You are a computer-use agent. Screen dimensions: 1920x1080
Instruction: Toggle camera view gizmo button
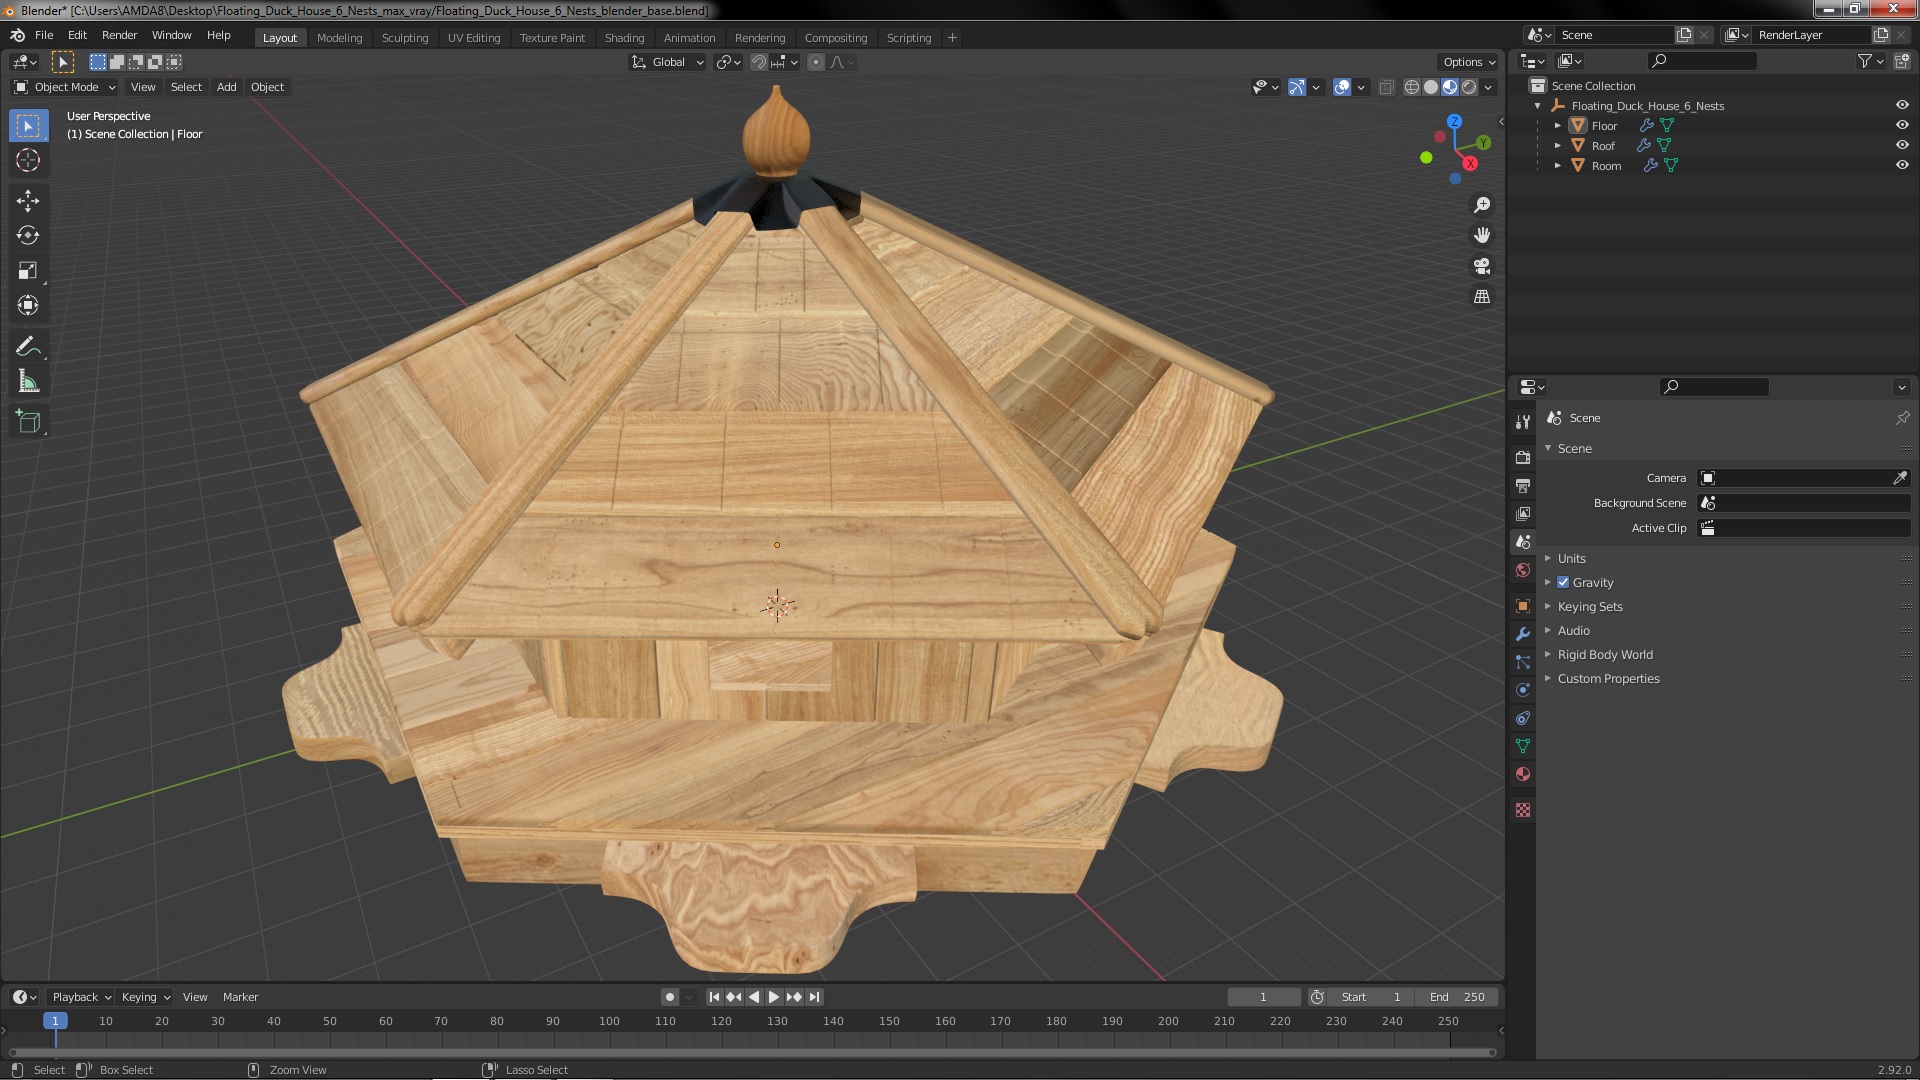pos(1482,266)
